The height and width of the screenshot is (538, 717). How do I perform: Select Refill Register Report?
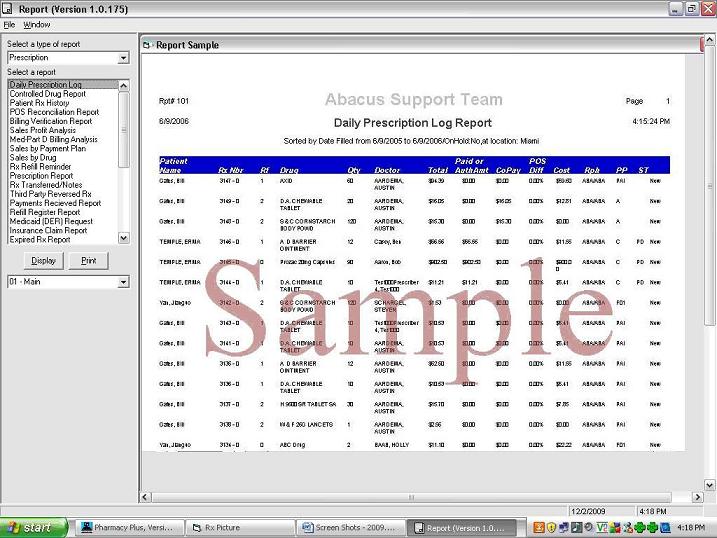point(45,212)
